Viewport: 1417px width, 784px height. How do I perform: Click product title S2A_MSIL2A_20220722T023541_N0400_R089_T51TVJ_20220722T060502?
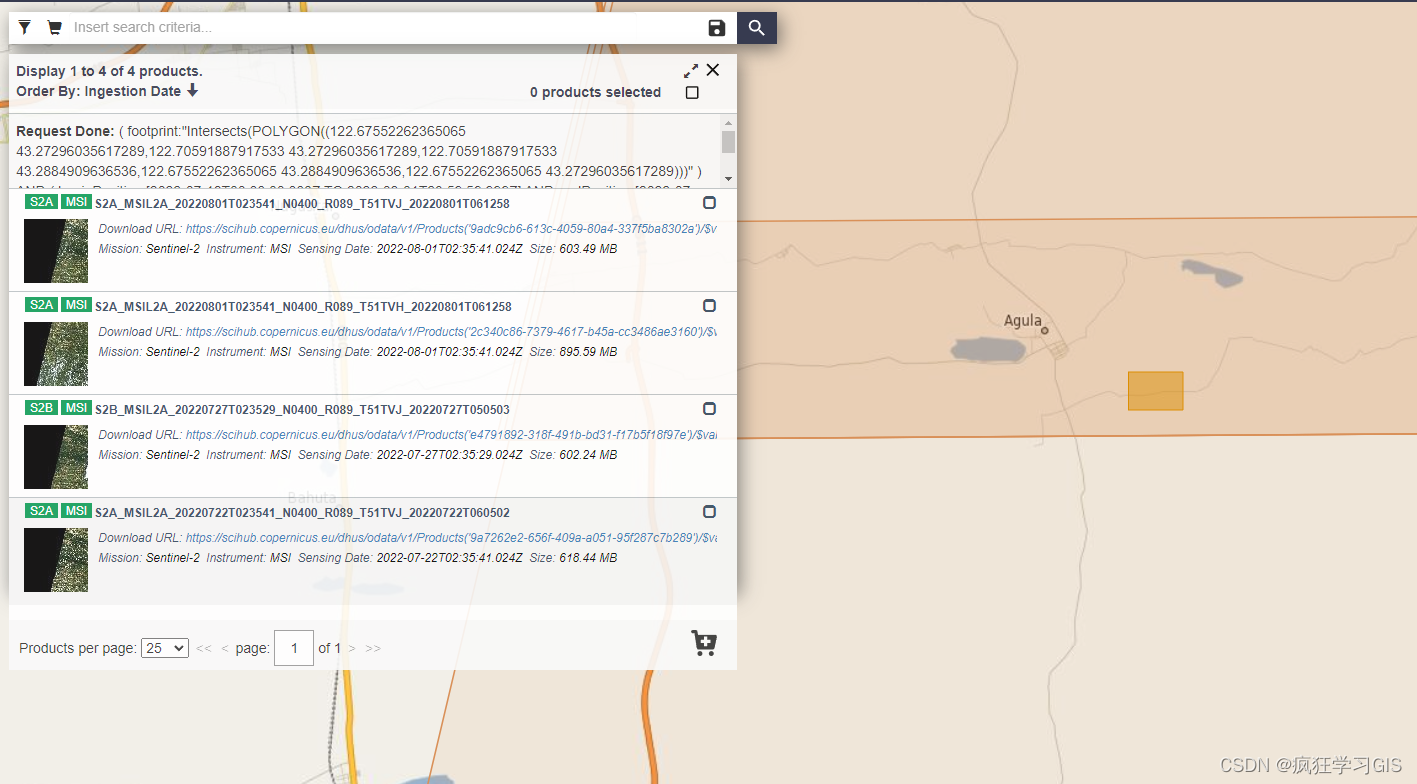(302, 513)
